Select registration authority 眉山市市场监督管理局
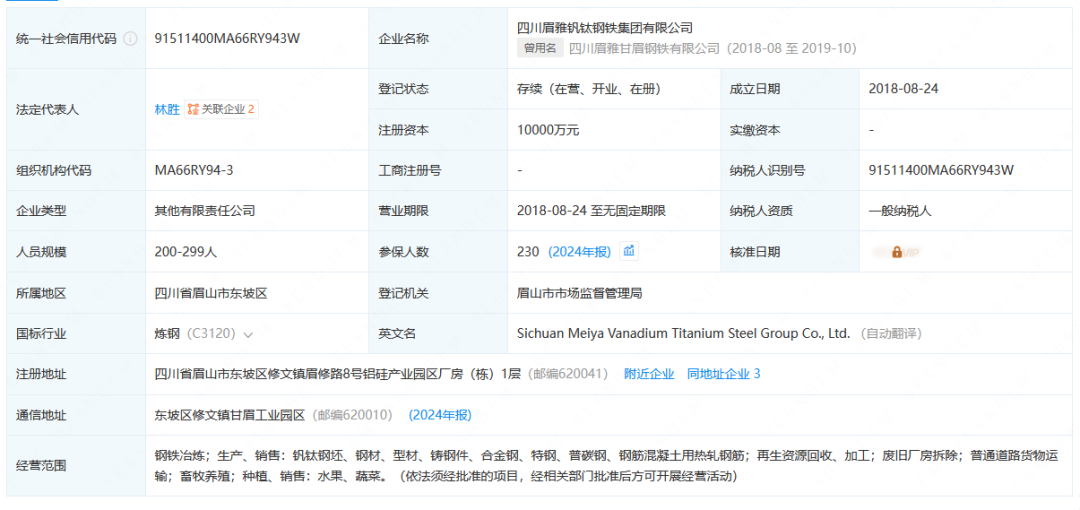The width and height of the screenshot is (1080, 510). click(579, 293)
